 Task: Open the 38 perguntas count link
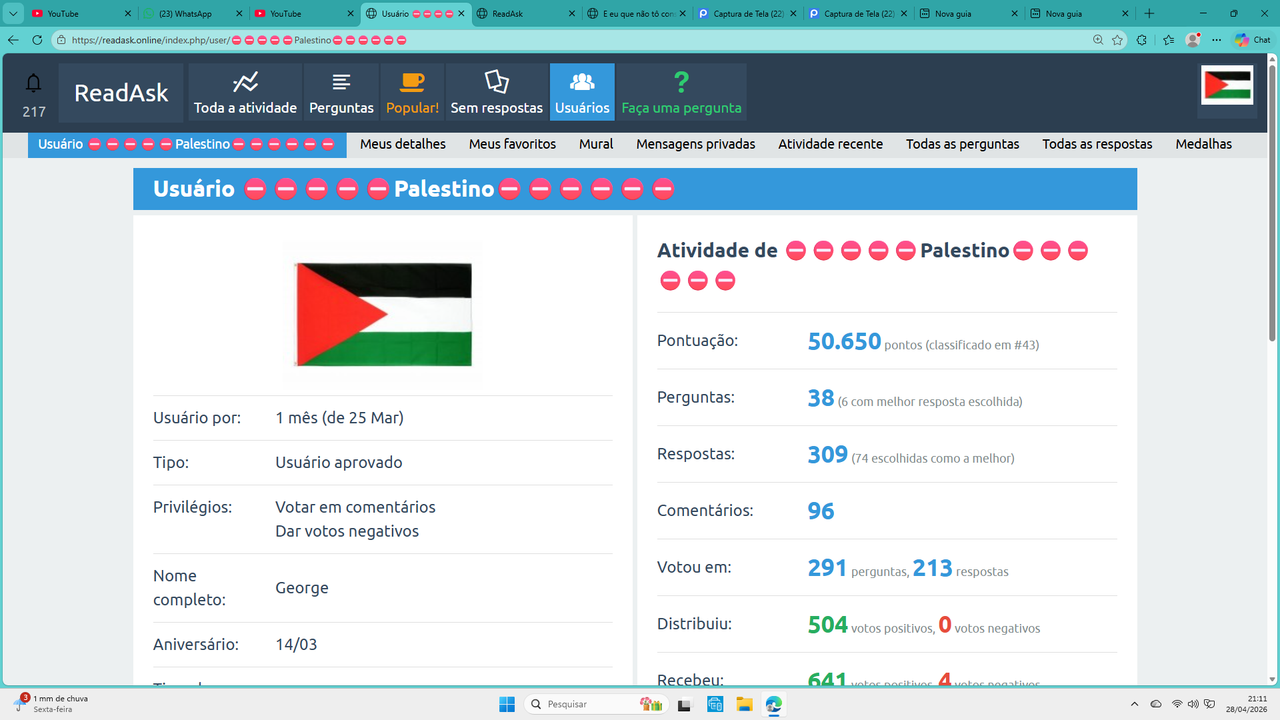click(821, 398)
